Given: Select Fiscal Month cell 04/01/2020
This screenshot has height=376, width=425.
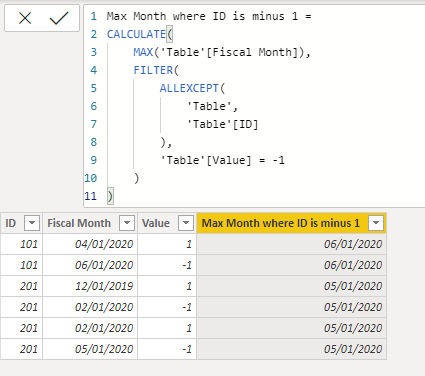Looking at the screenshot, I should [90, 244].
